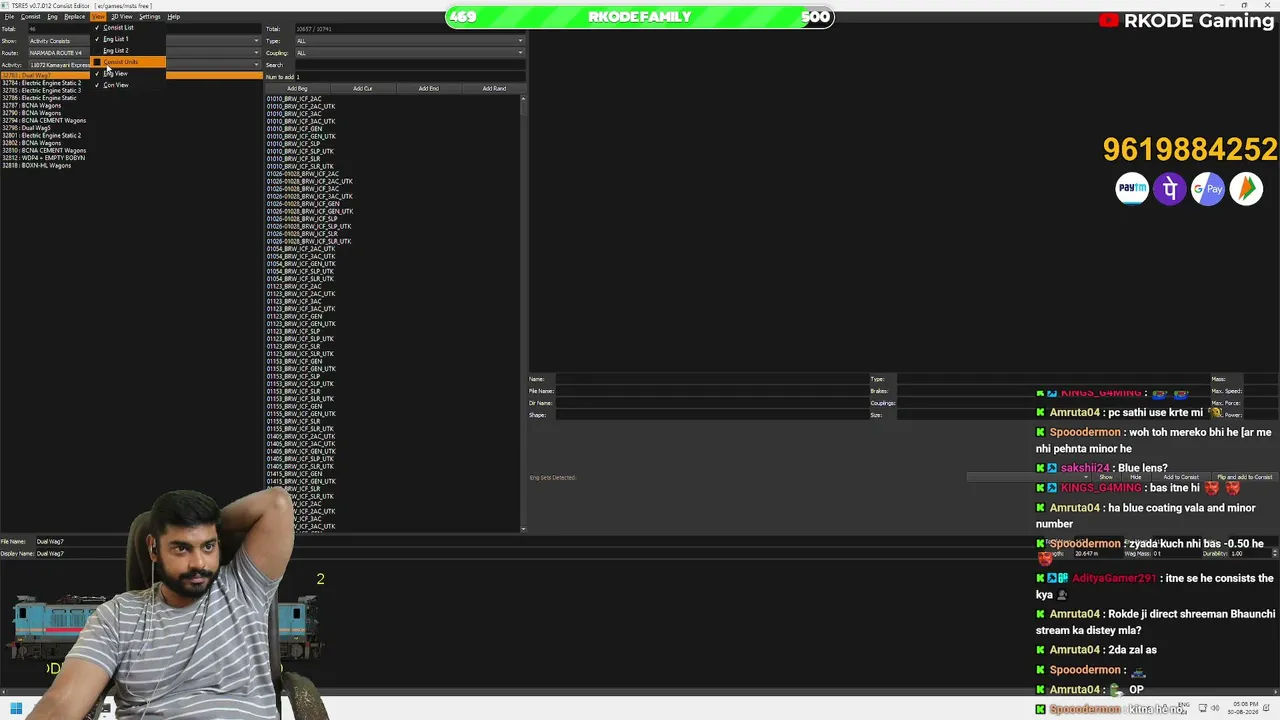Open the File menu

pos(9,17)
